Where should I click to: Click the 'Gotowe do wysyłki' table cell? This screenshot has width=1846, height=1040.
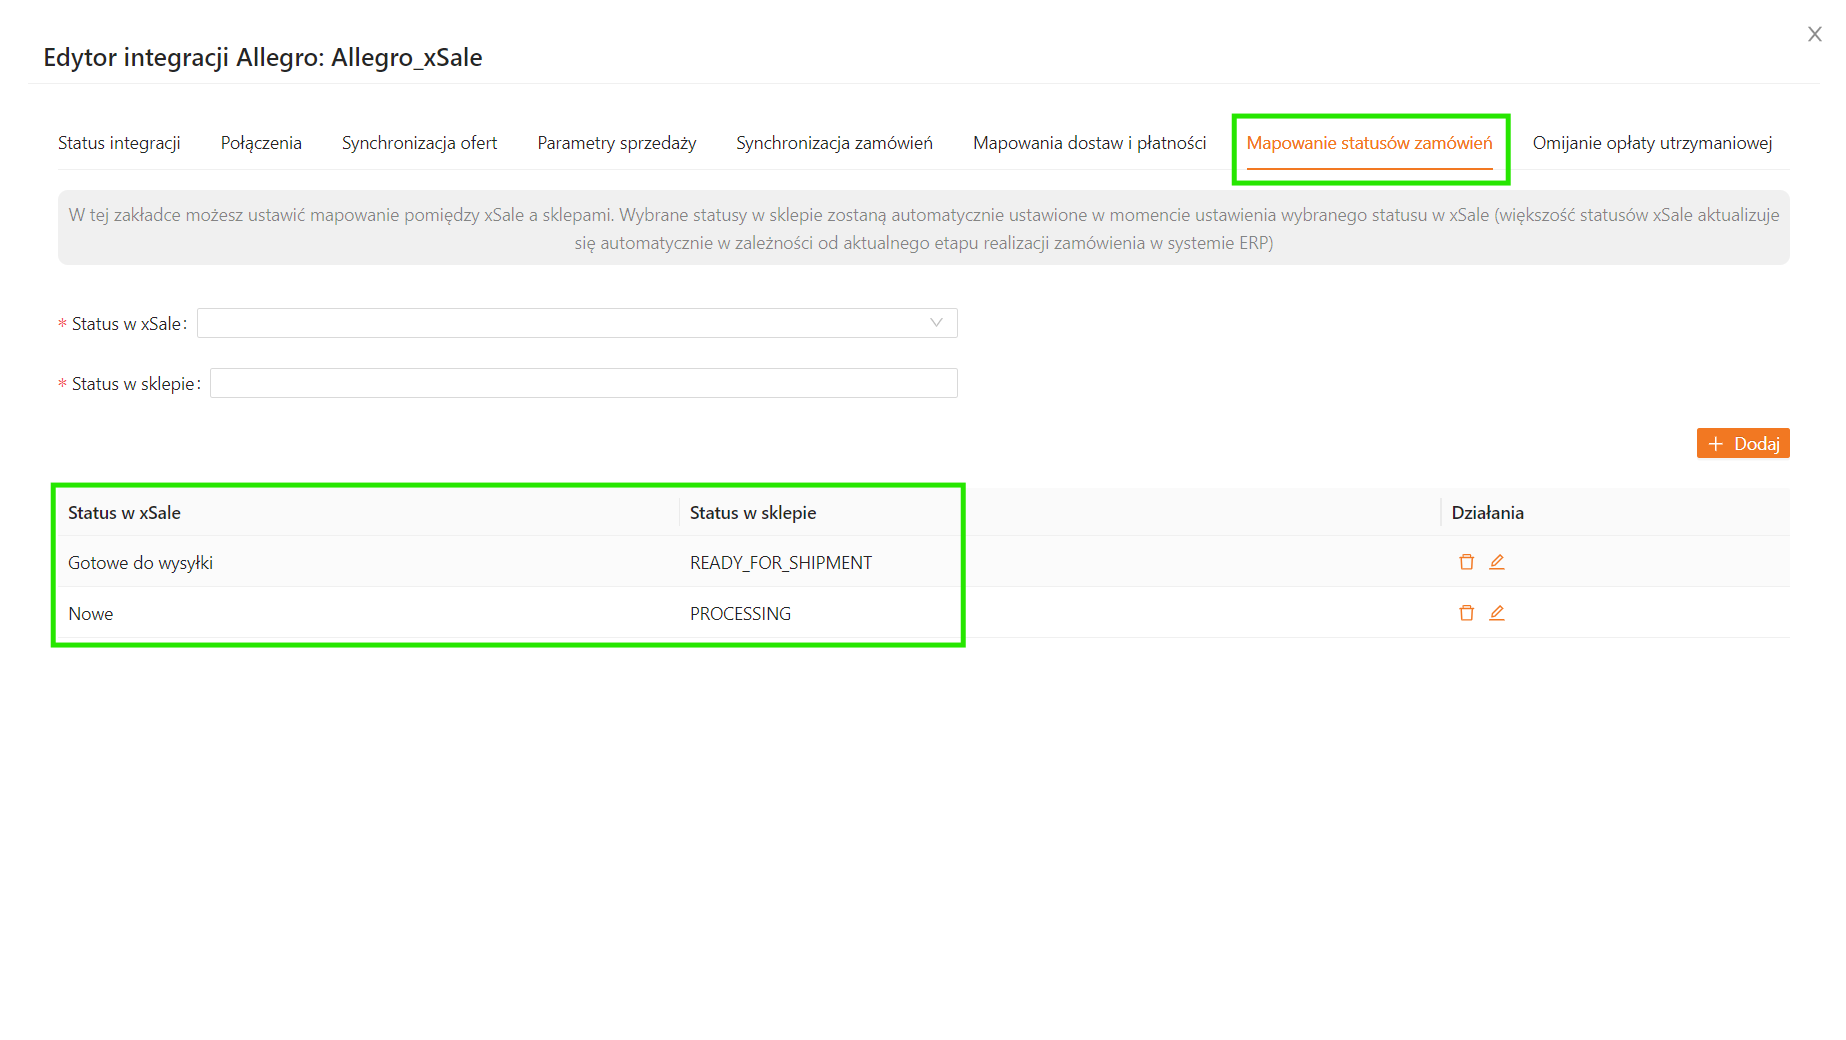[x=141, y=563]
